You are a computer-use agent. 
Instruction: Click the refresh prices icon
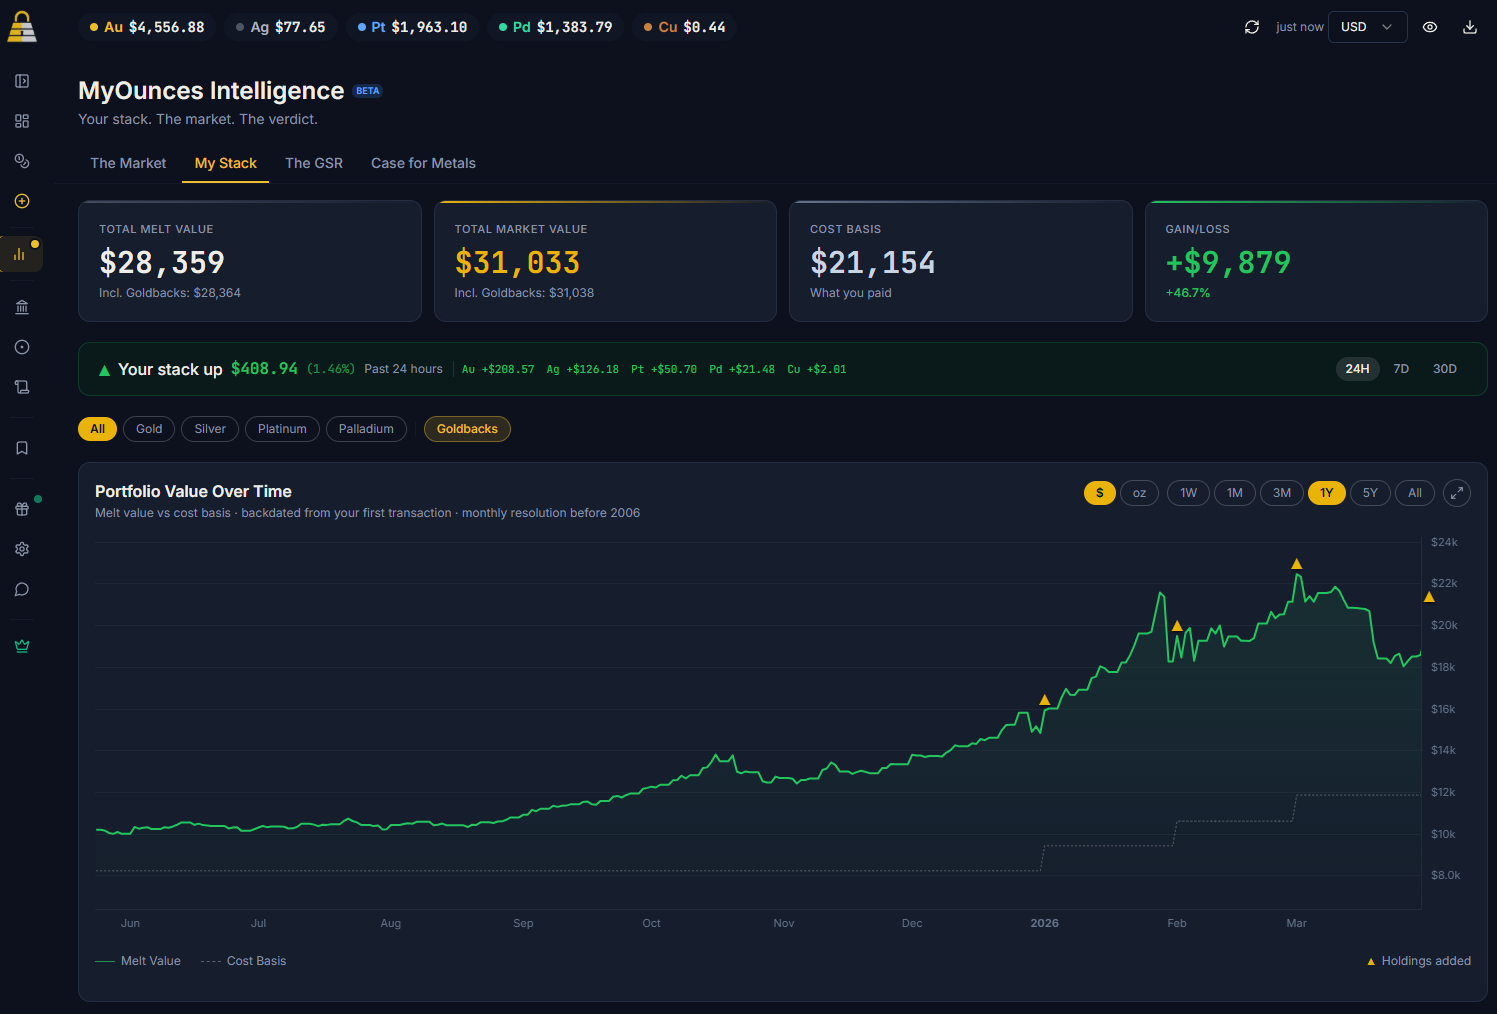point(1252,27)
